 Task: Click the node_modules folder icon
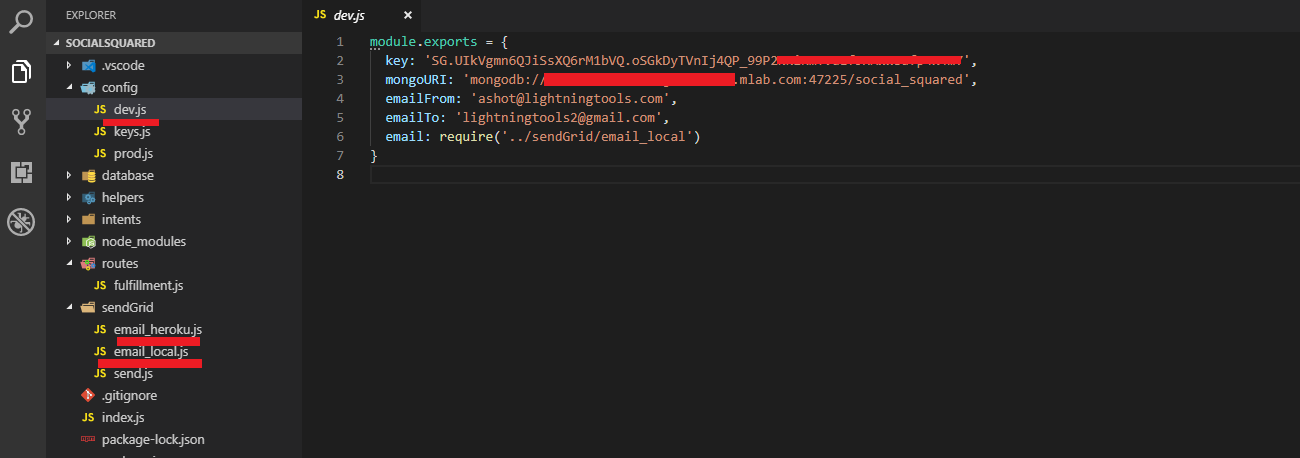point(88,241)
